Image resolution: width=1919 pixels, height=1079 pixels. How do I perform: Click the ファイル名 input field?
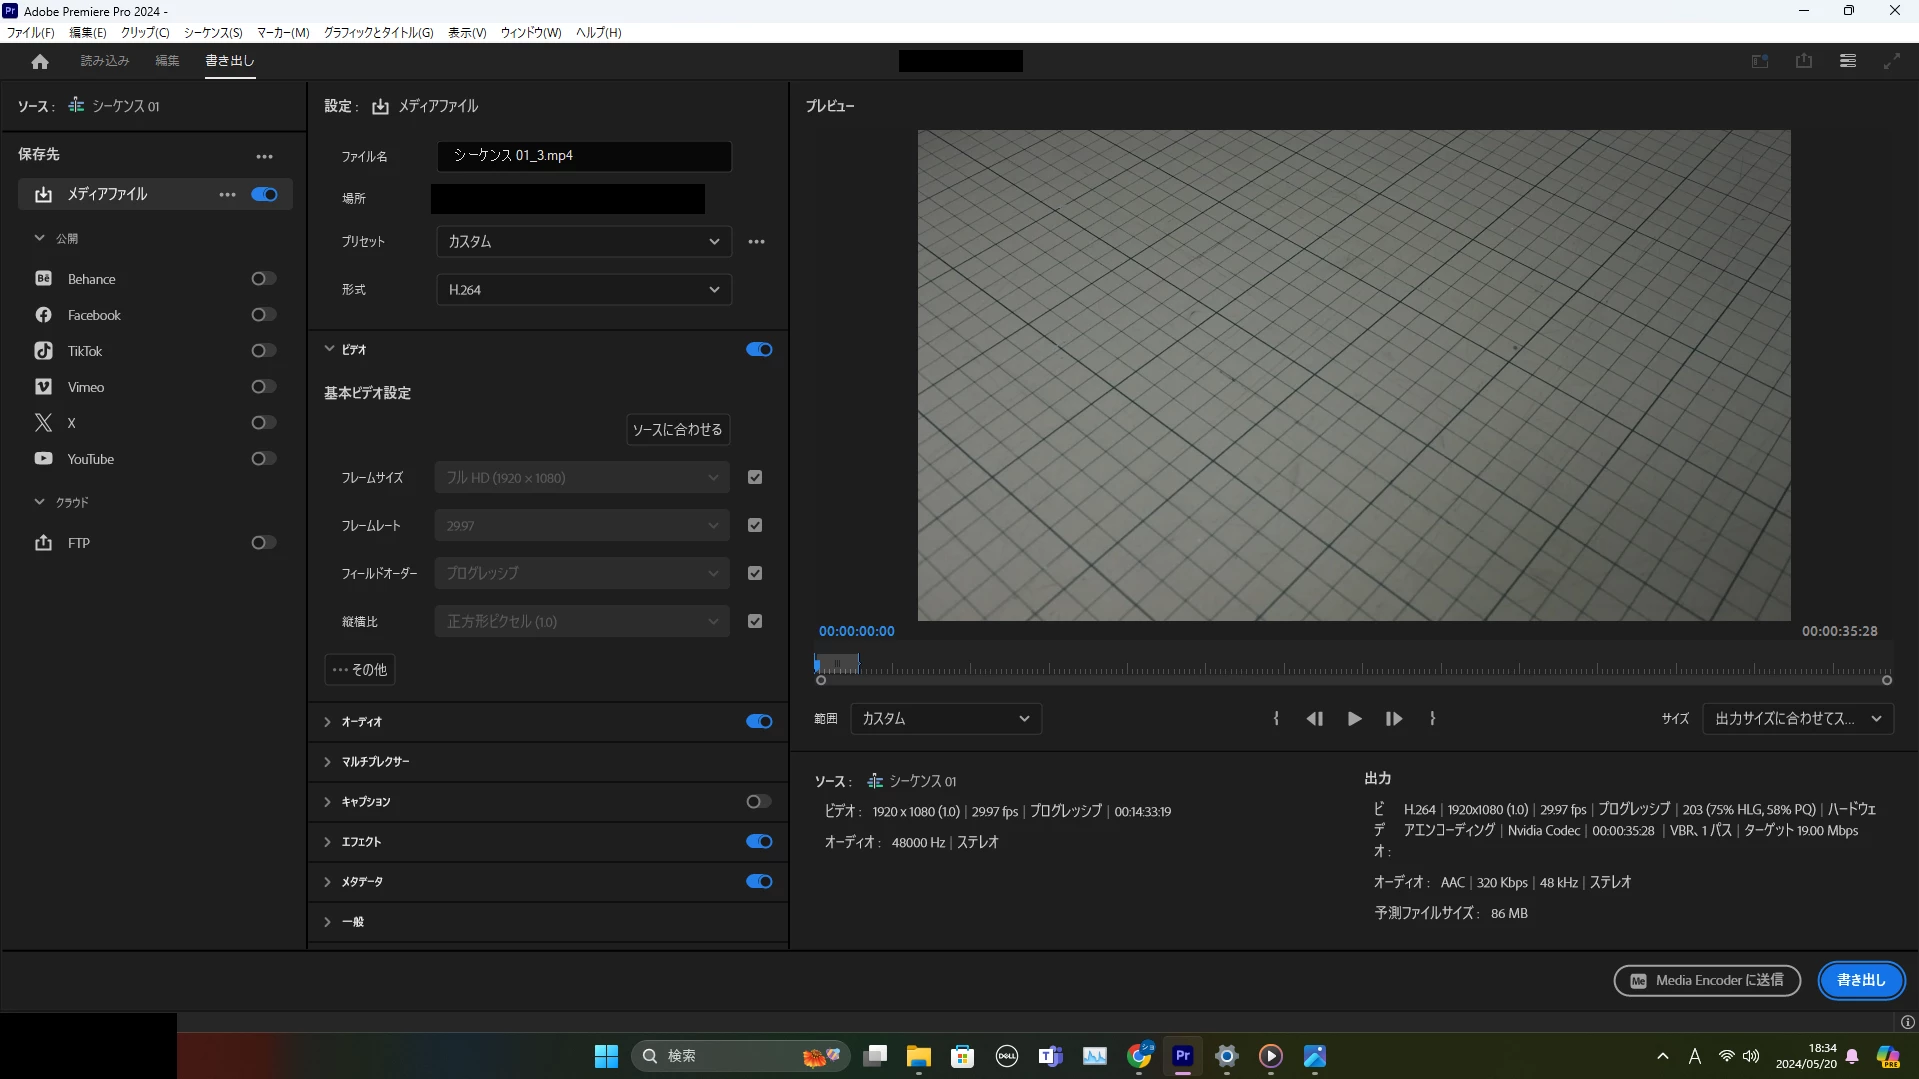(584, 156)
